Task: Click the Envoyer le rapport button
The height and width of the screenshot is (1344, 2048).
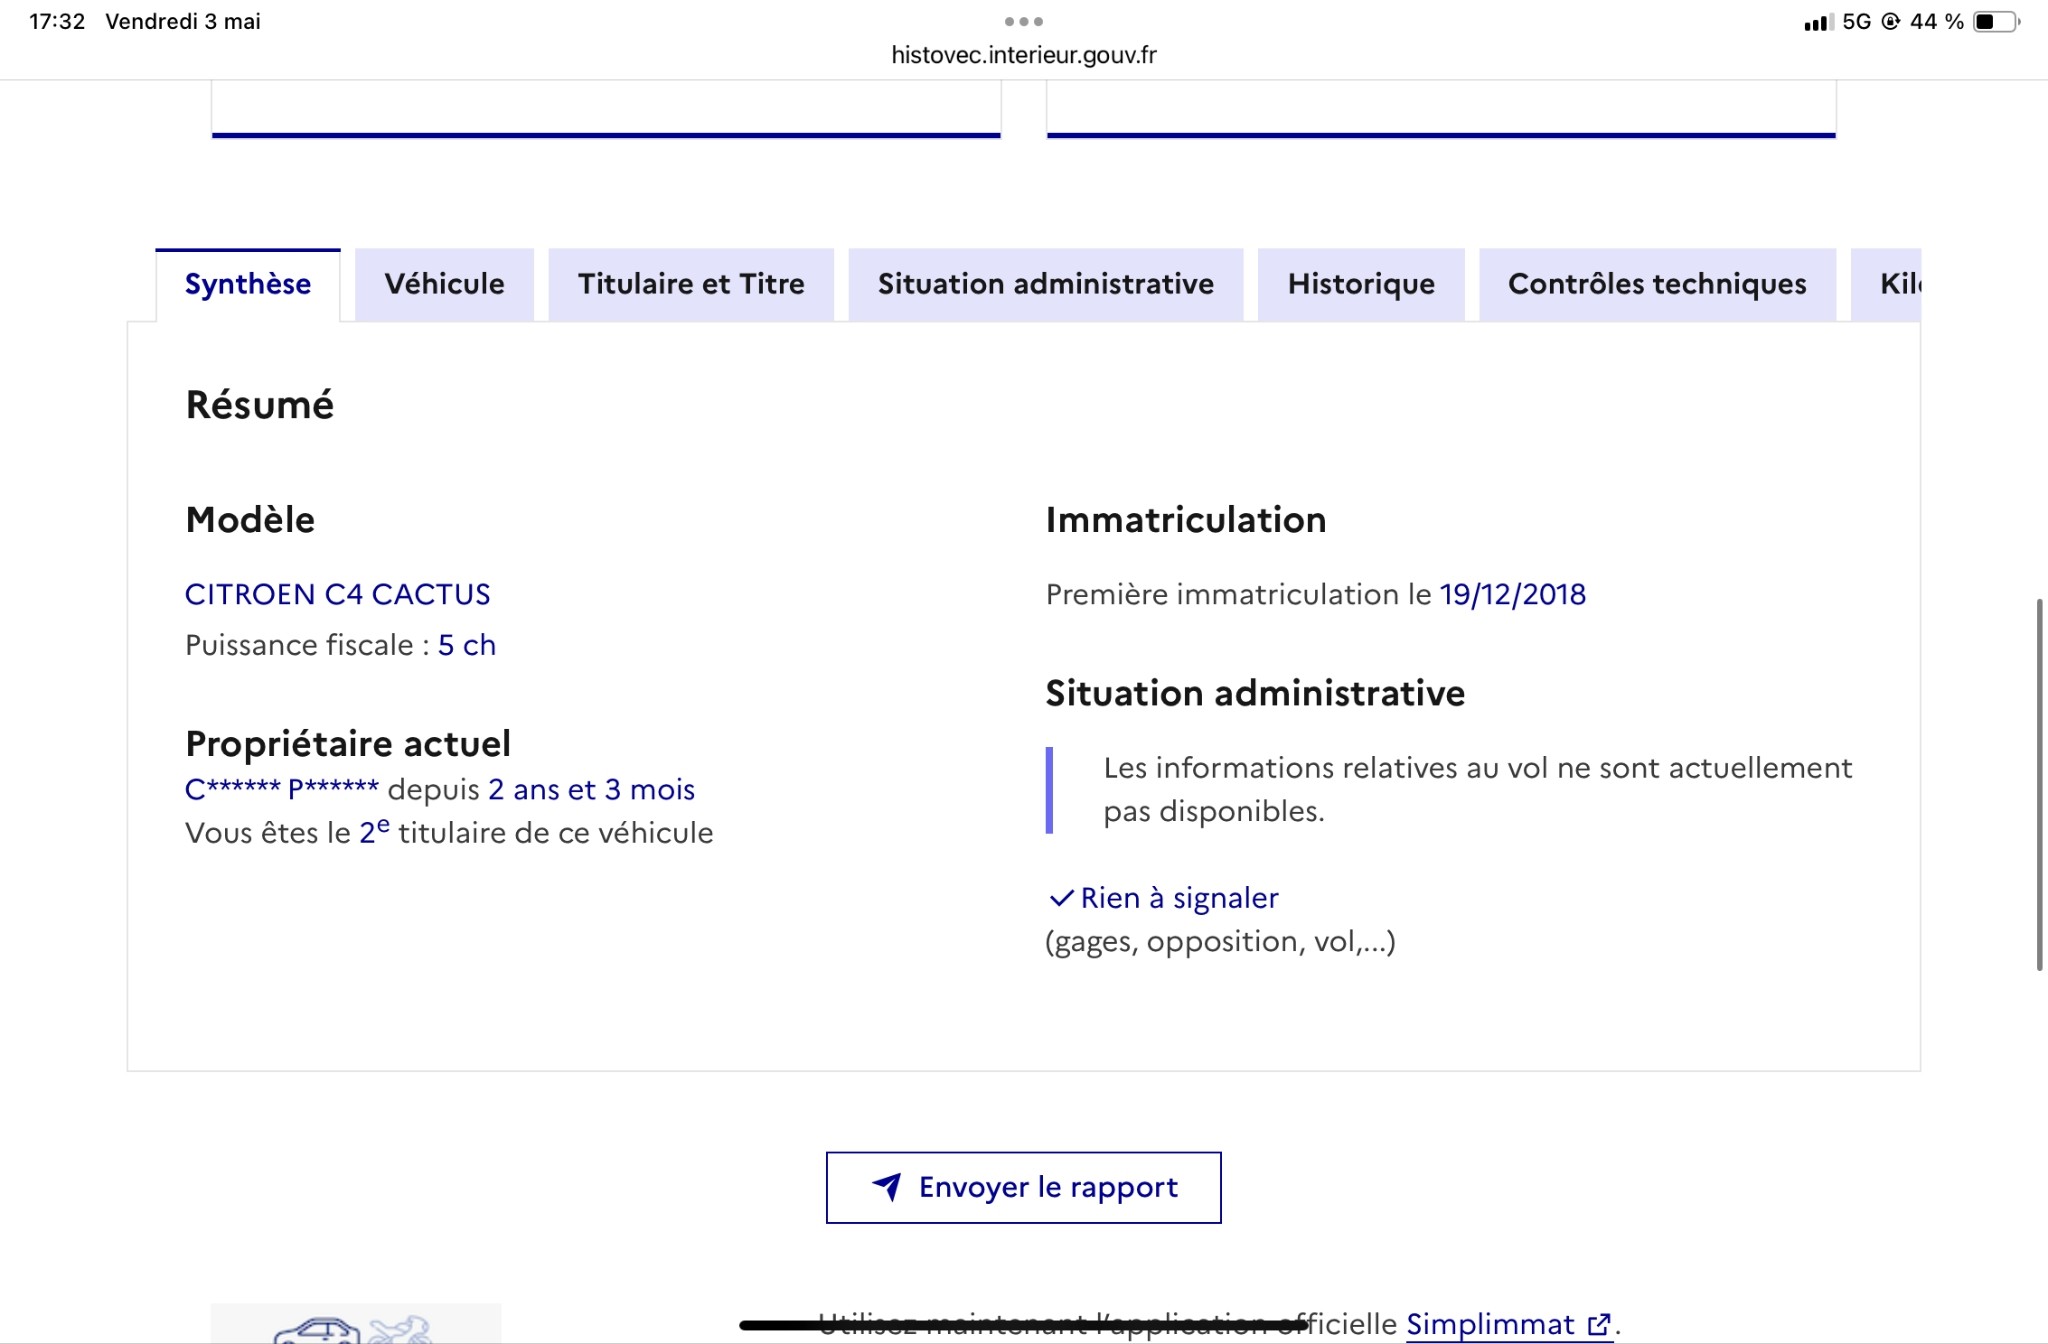Action: 1023,1187
